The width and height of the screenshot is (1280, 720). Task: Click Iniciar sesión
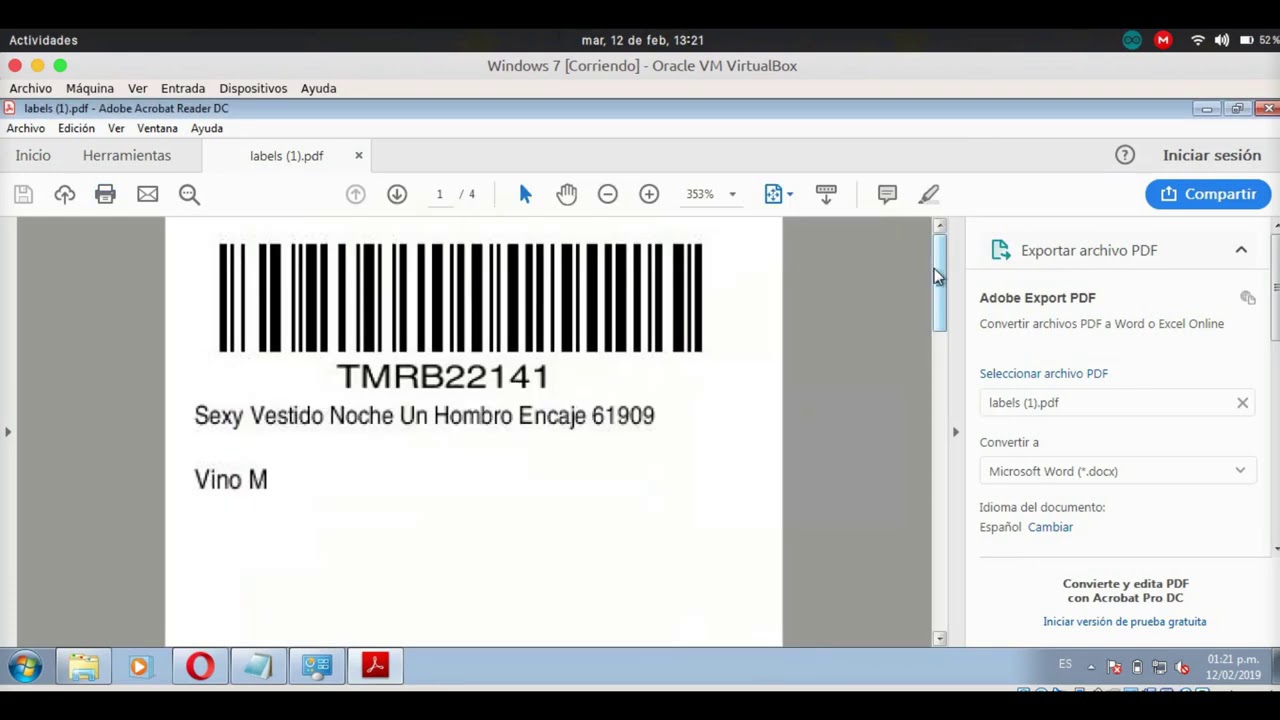pyautogui.click(x=1212, y=155)
